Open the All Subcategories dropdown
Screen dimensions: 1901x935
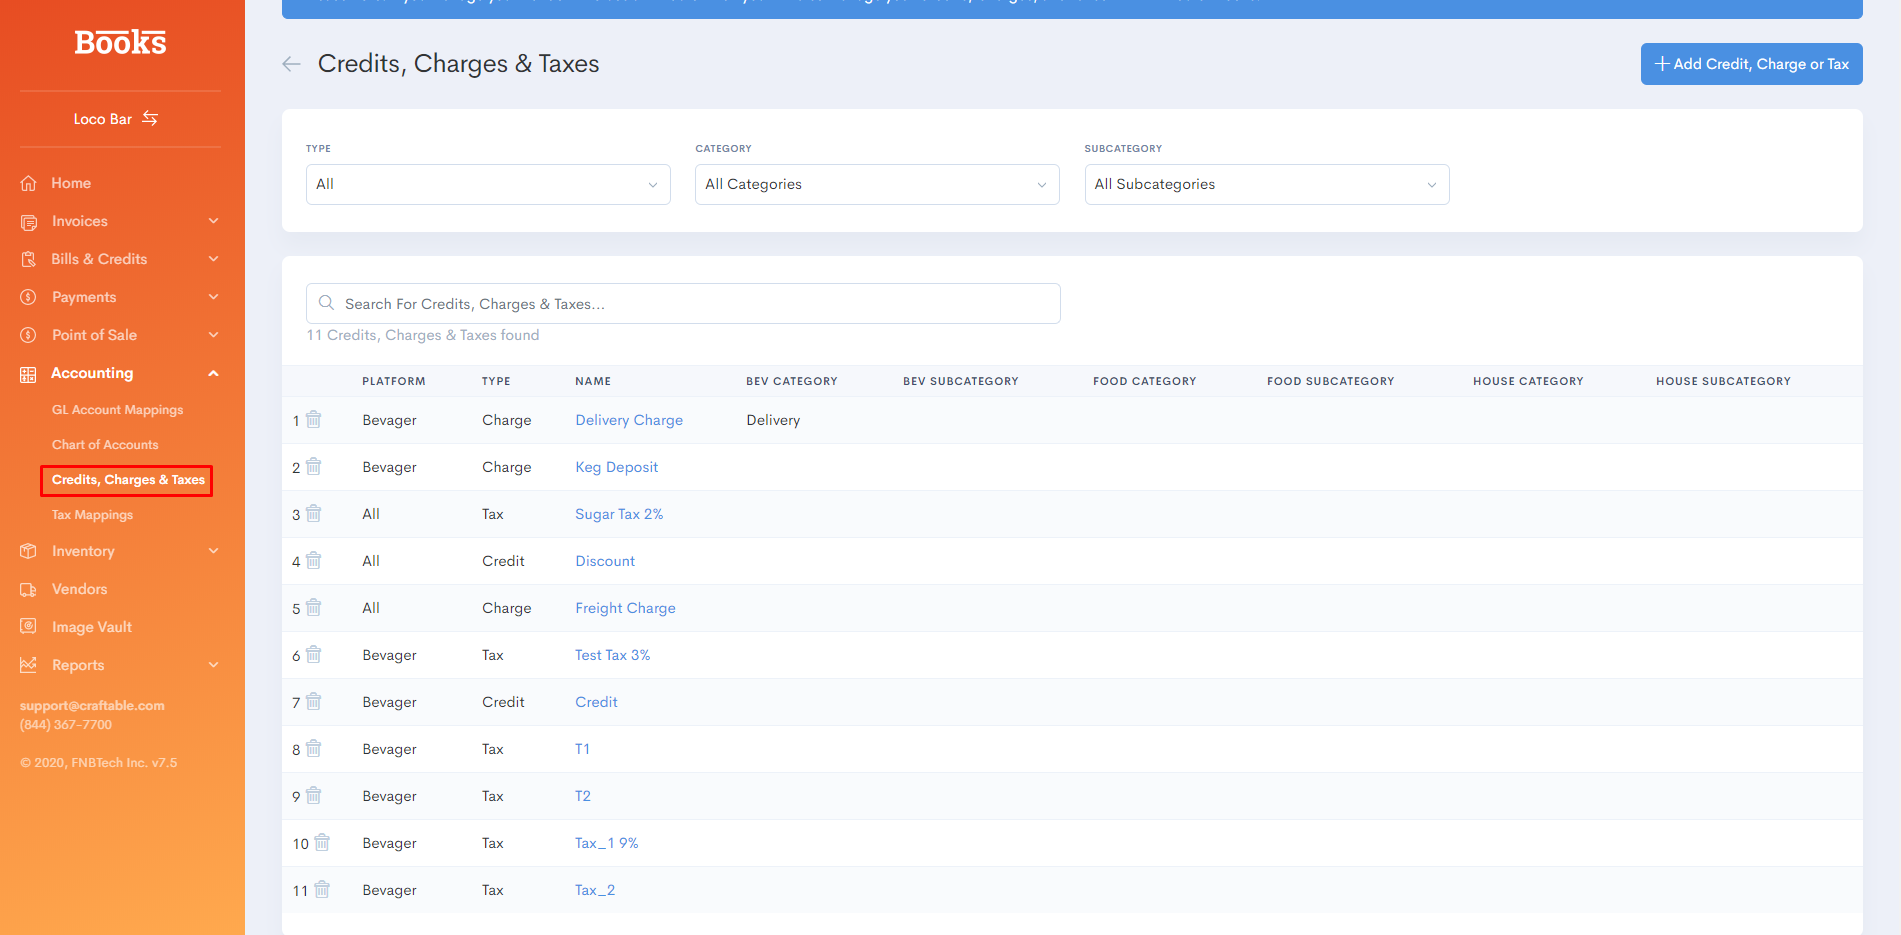pos(1267,184)
